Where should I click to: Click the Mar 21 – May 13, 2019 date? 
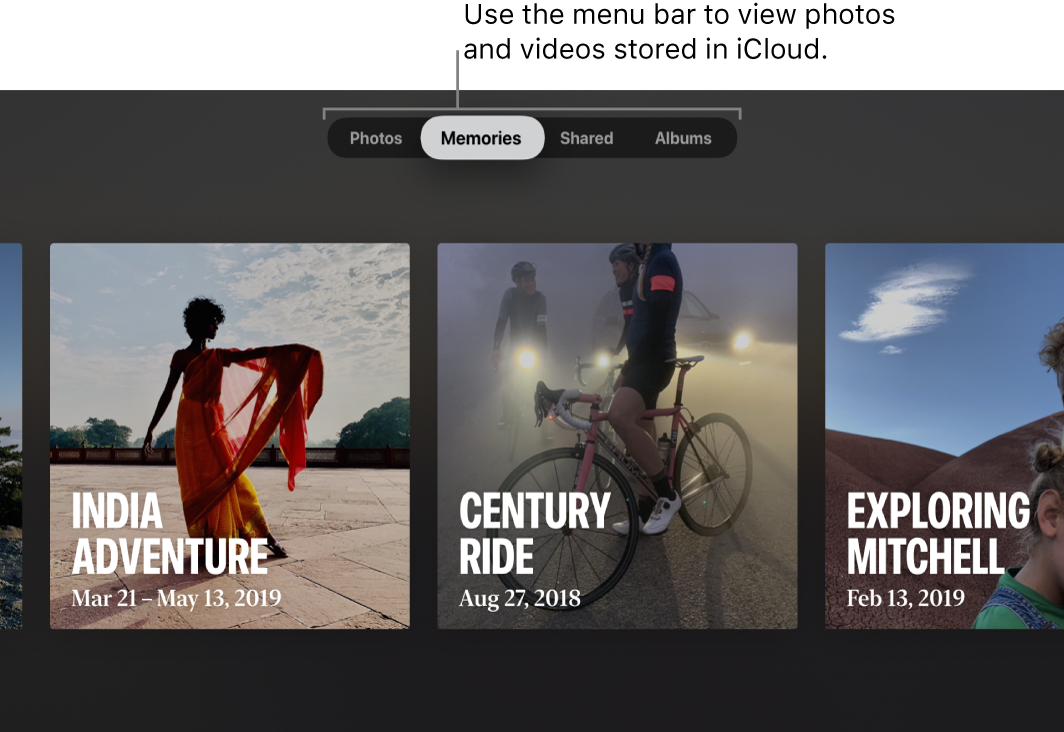pos(176,599)
